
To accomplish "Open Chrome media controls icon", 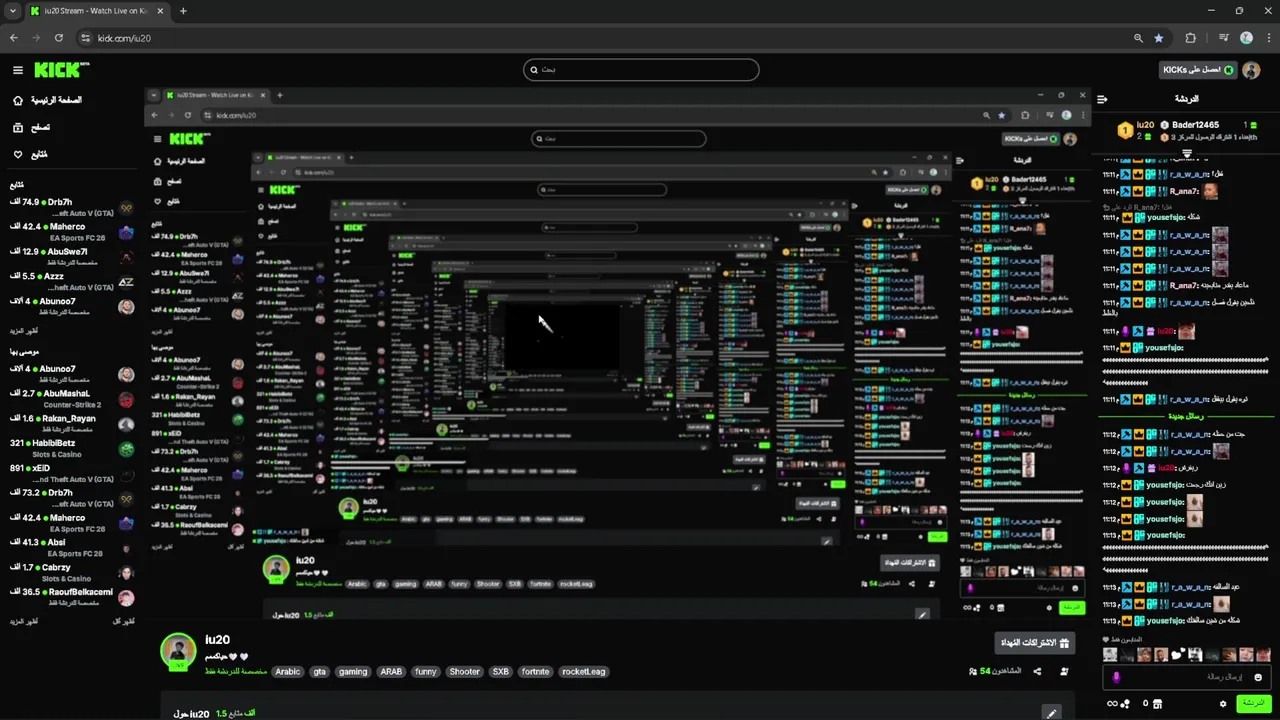I will (1224, 38).
